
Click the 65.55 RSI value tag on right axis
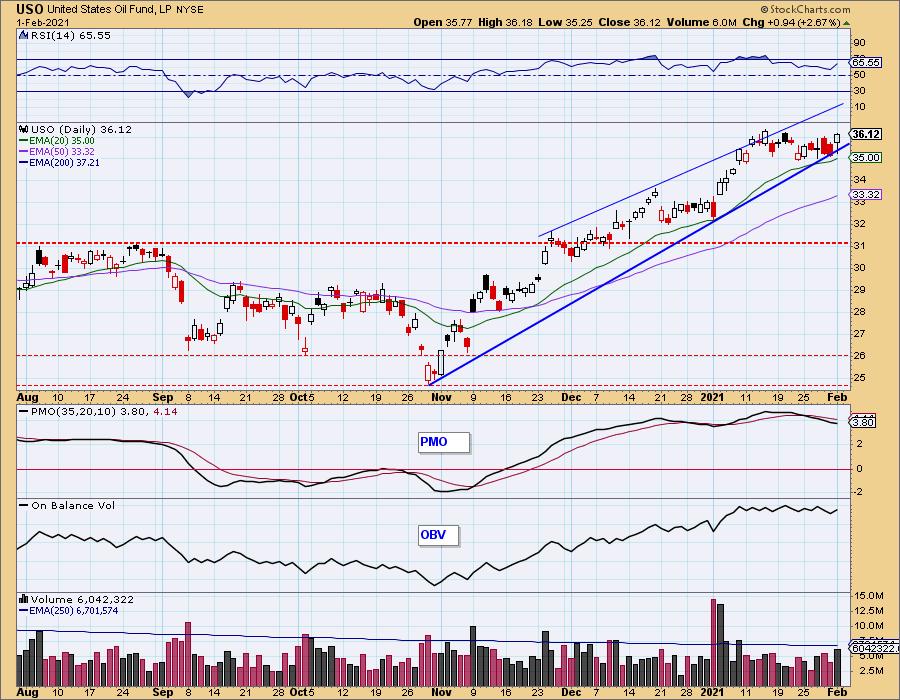click(x=867, y=62)
